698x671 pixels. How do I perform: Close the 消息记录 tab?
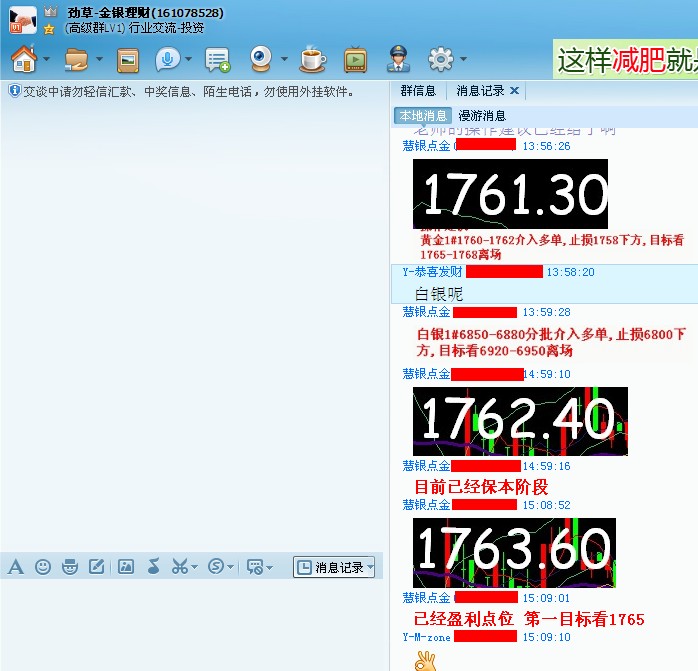(x=514, y=91)
